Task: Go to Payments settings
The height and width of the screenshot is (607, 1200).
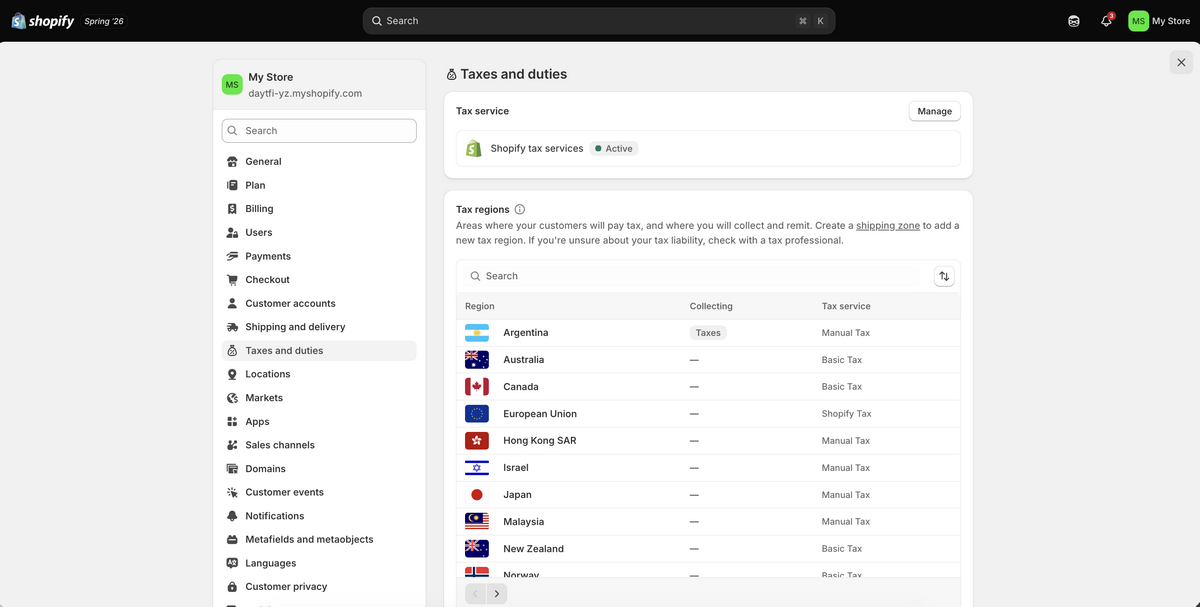Action: (x=319, y=256)
